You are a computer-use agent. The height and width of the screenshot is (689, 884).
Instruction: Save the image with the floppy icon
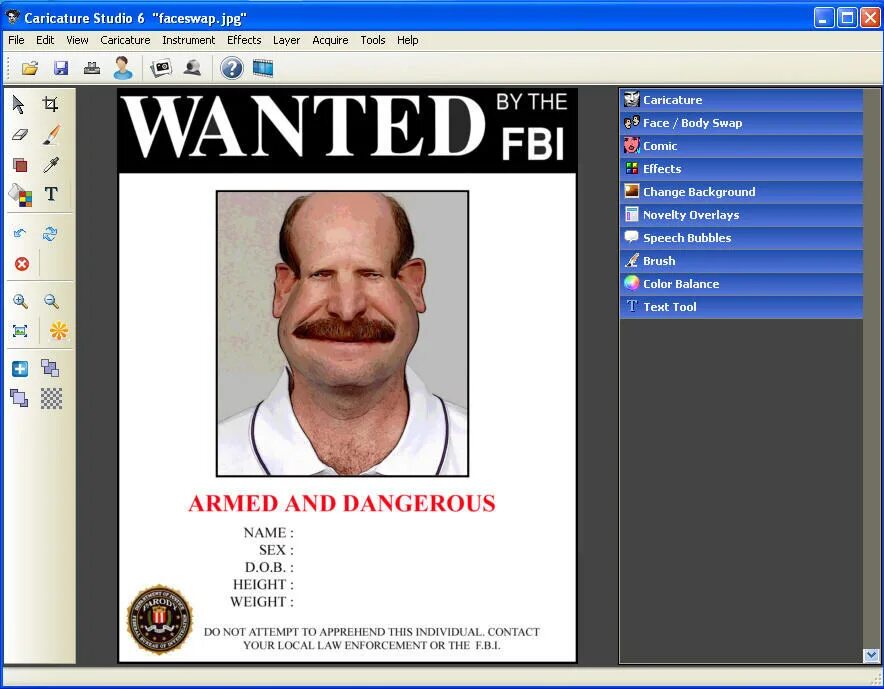[x=61, y=68]
